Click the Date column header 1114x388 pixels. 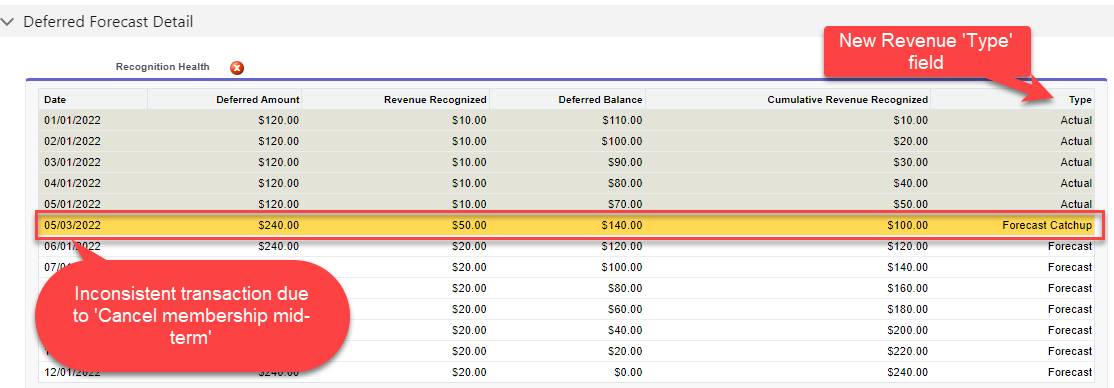pyautogui.click(x=55, y=100)
